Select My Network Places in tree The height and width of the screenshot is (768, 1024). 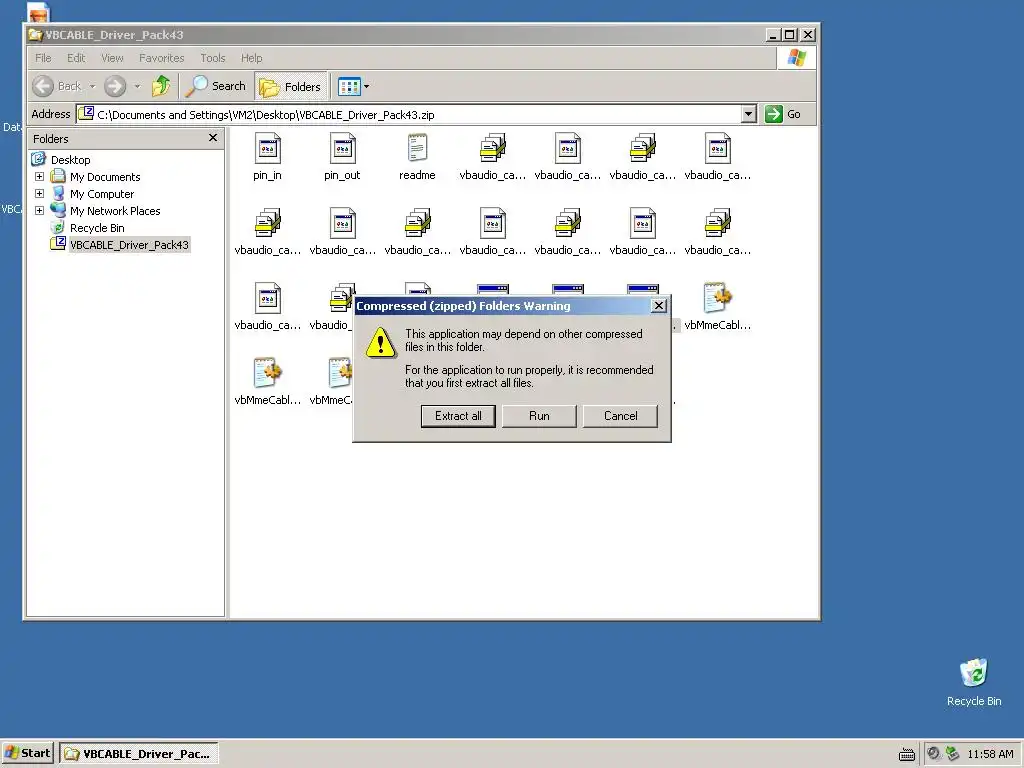click(115, 211)
